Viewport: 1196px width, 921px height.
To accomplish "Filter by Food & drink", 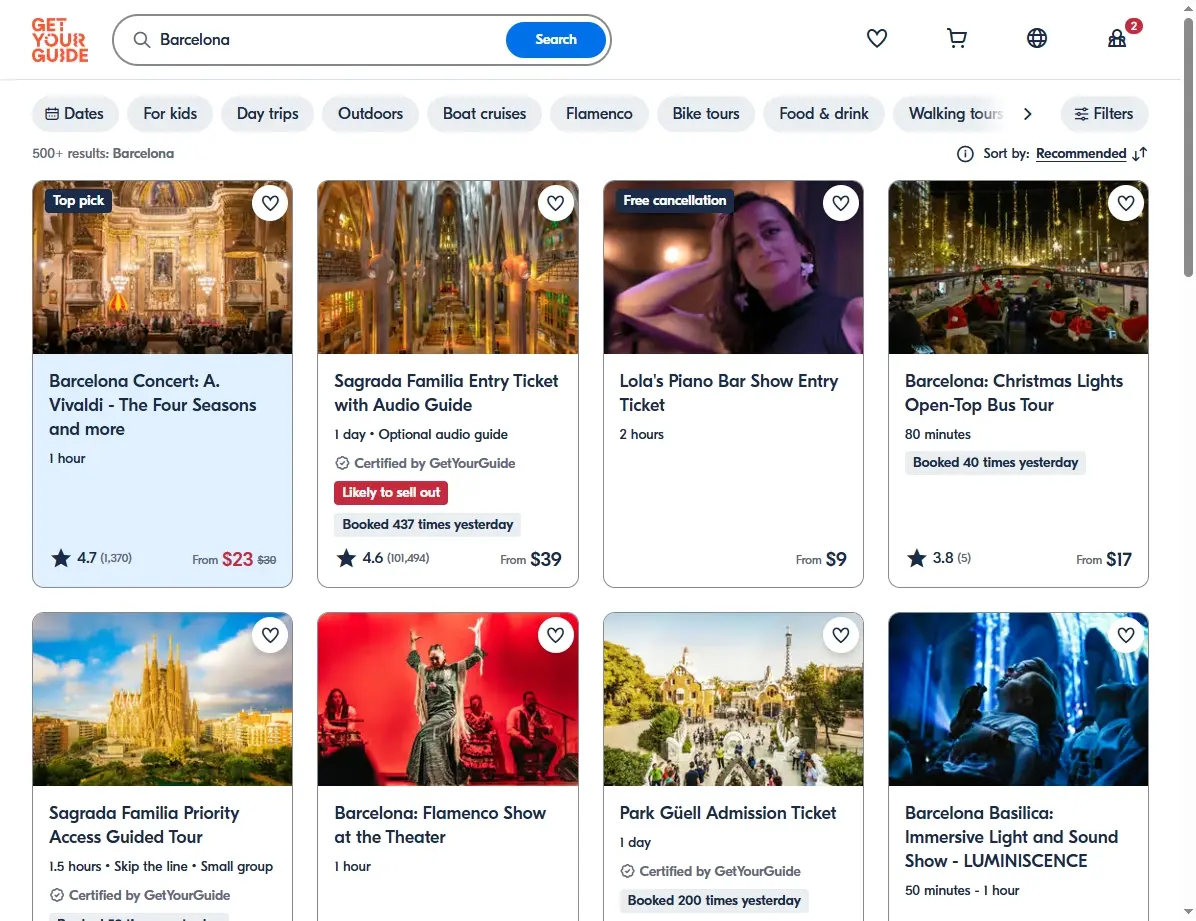I will tap(824, 114).
